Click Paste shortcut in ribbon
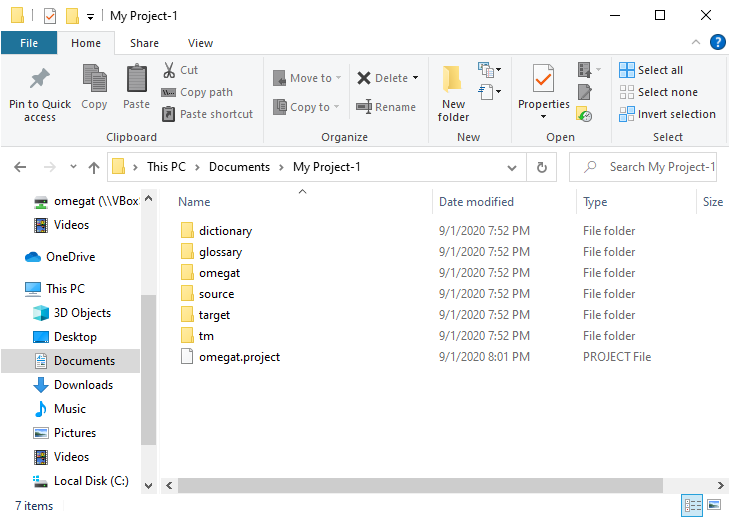The width and height of the screenshot is (730, 518). coord(207,114)
